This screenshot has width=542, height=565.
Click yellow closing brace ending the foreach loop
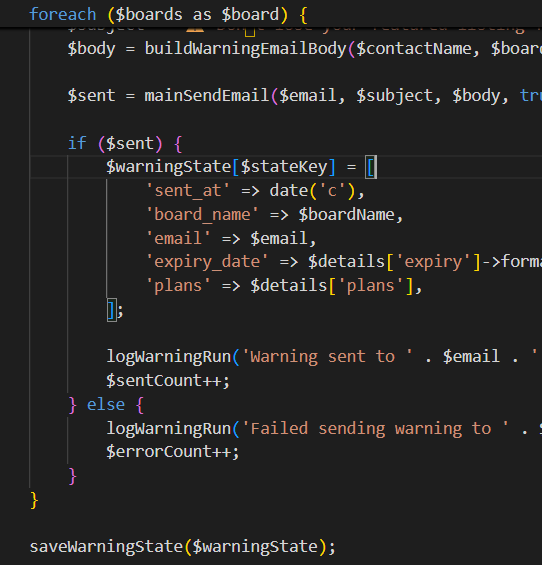click(34, 500)
